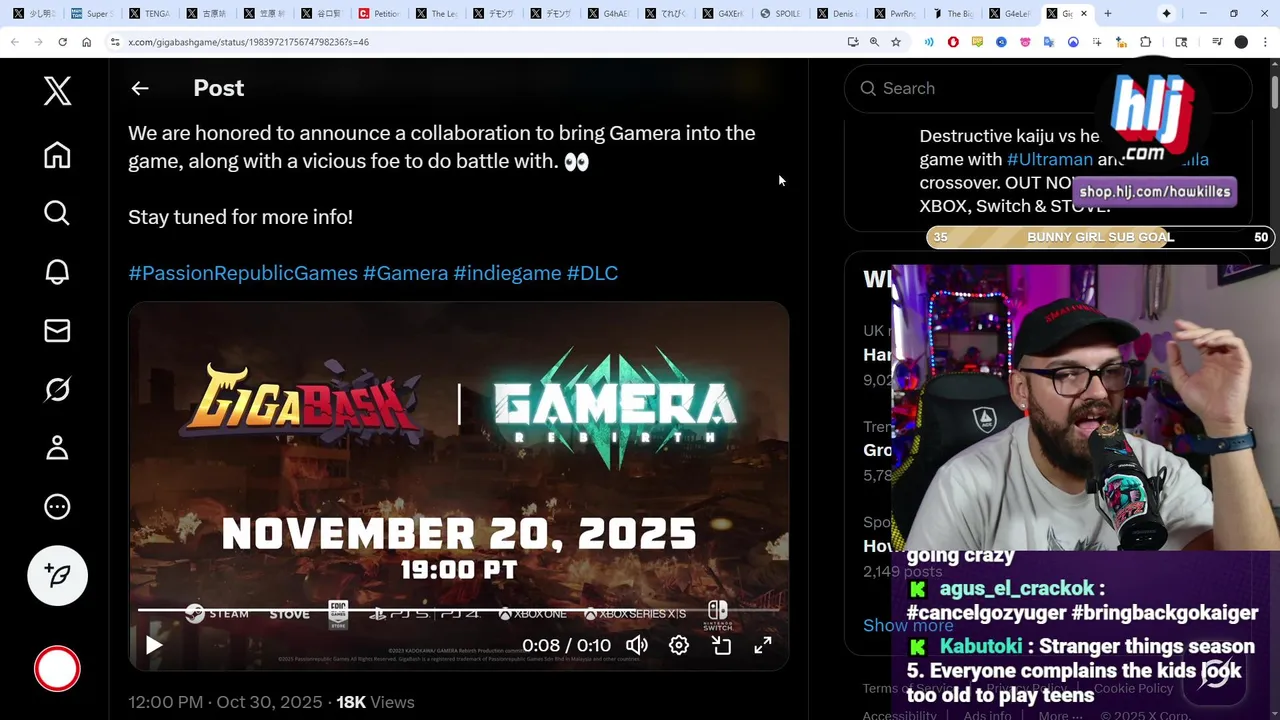Open More circle menu in sidebar
Image resolution: width=1280 pixels, height=720 pixels.
tap(57, 506)
